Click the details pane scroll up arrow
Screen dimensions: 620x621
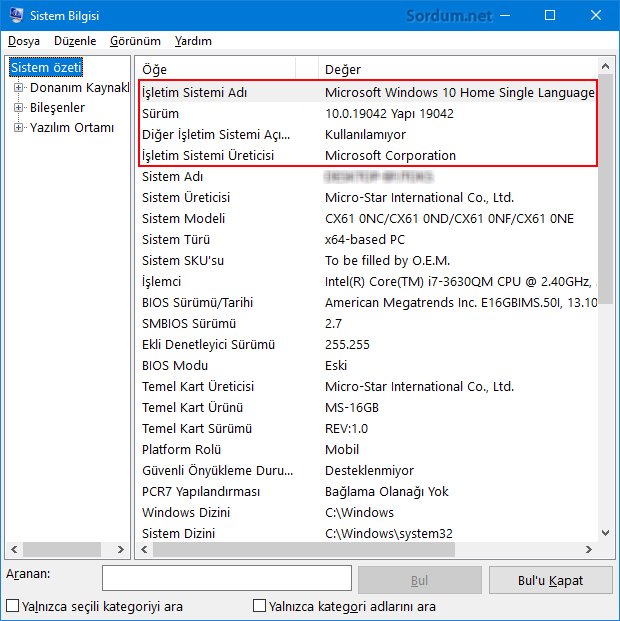605,66
